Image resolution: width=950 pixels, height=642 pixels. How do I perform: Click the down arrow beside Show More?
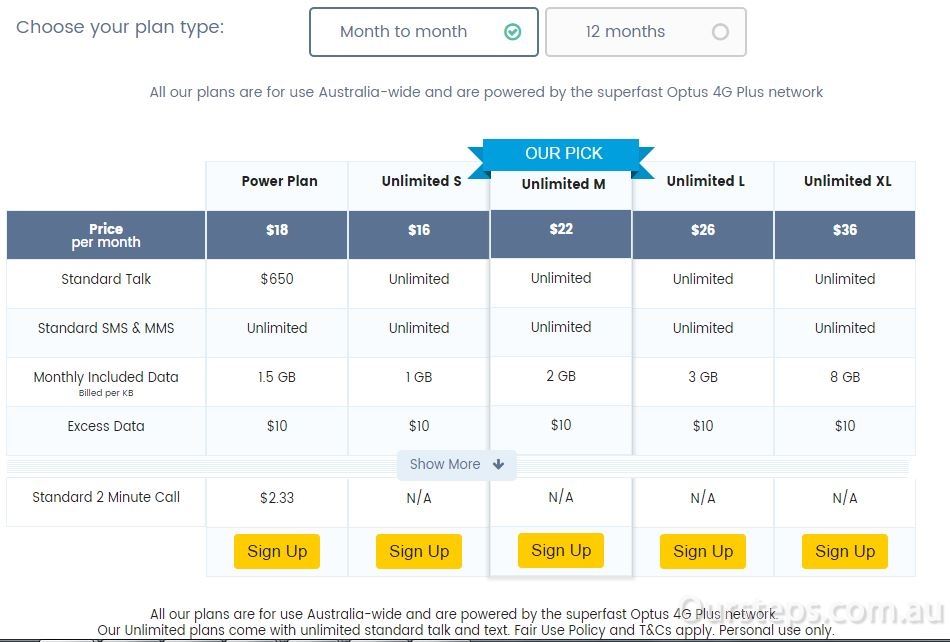(499, 465)
